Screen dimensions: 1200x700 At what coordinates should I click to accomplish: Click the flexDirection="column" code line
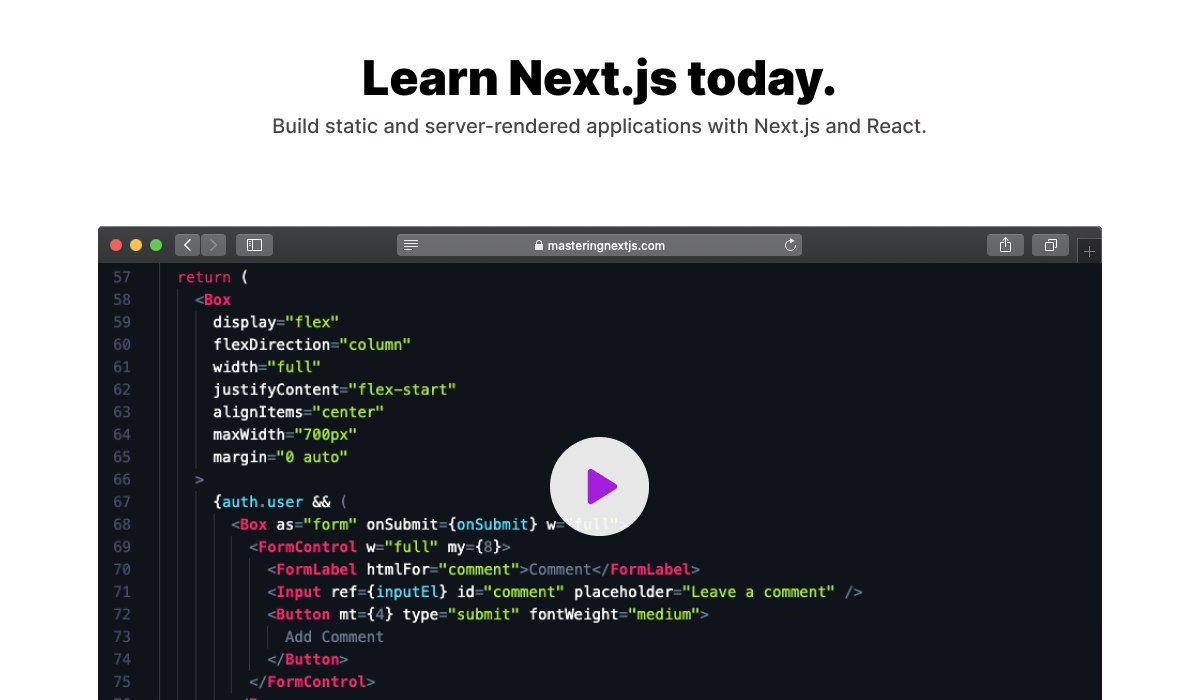point(312,344)
